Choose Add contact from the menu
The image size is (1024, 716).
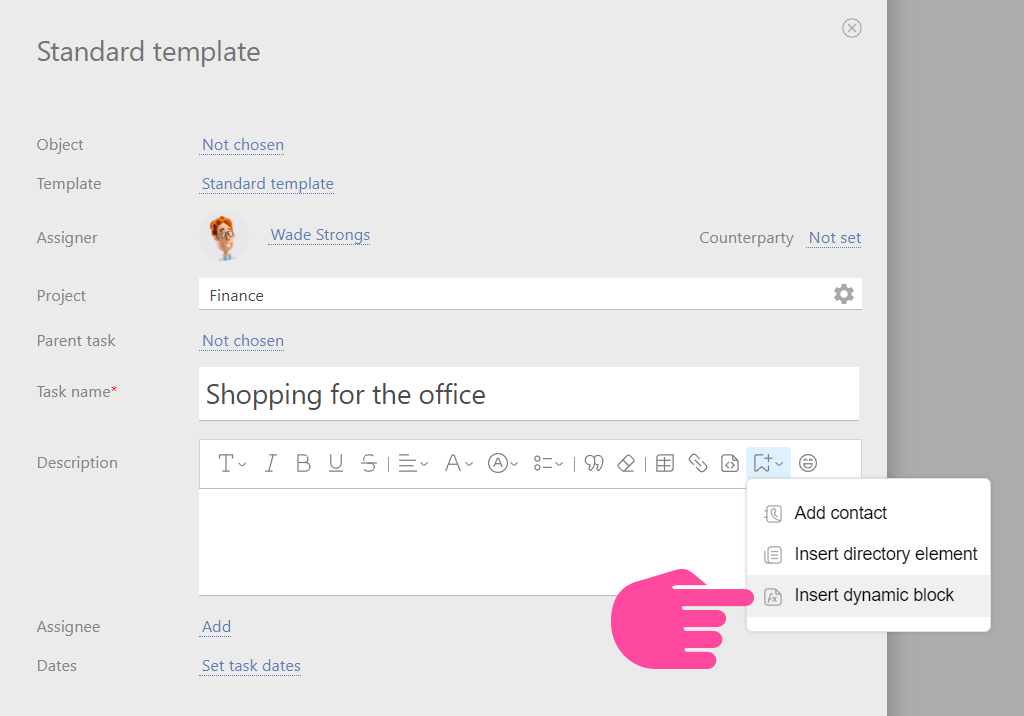pos(868,513)
